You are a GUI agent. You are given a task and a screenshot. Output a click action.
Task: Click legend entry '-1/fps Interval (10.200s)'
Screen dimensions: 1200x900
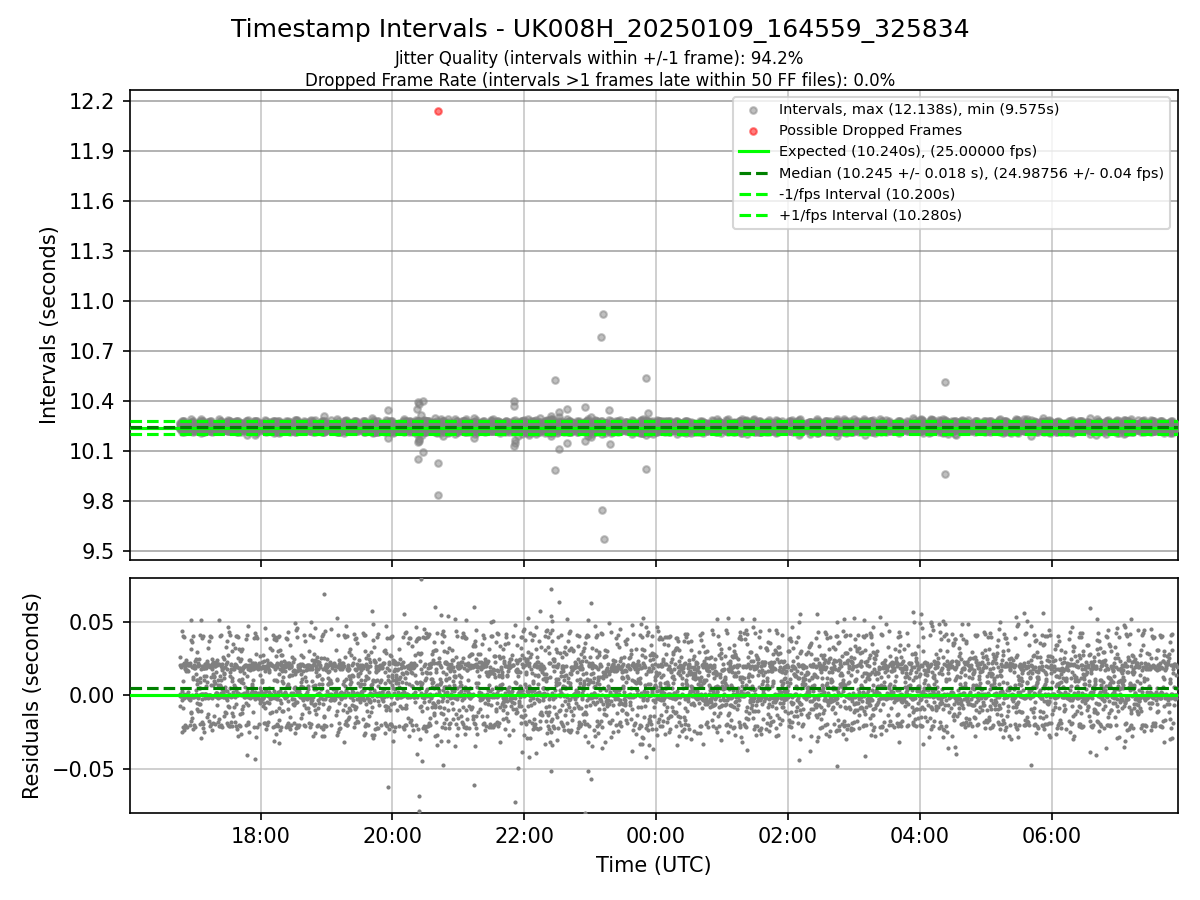click(867, 193)
